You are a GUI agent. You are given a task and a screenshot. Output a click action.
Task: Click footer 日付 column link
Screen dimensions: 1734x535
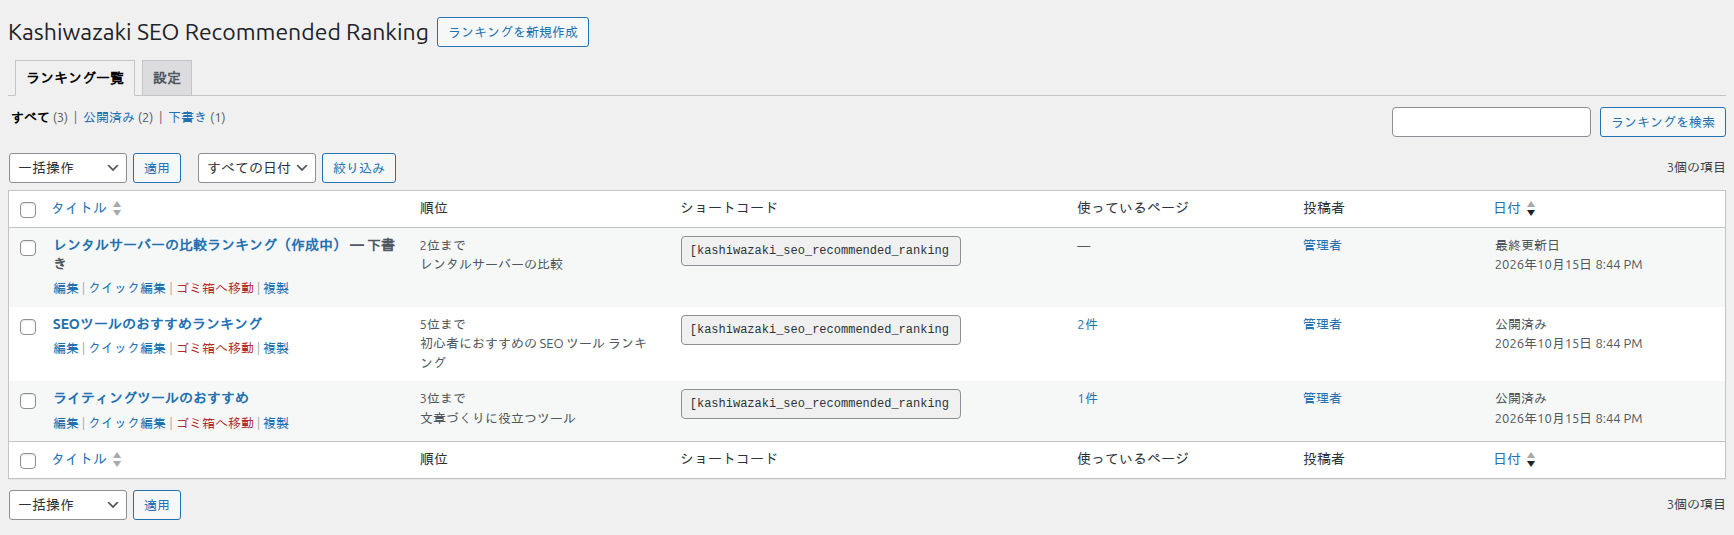pos(1507,459)
